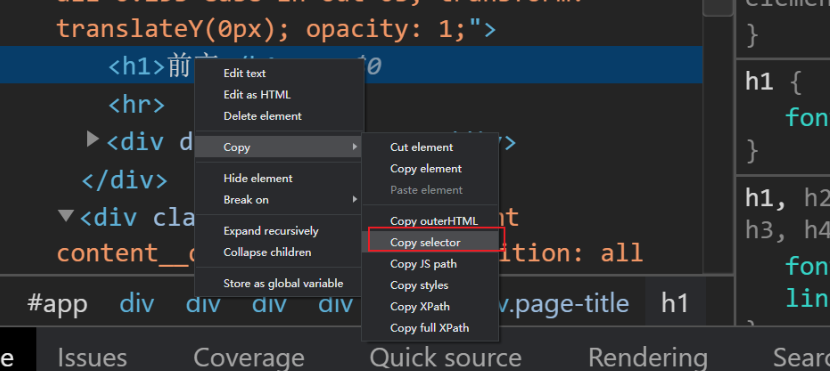Screen dimensions: 830x371
Task: Open the Copy submenu entry
Action: click(279, 147)
